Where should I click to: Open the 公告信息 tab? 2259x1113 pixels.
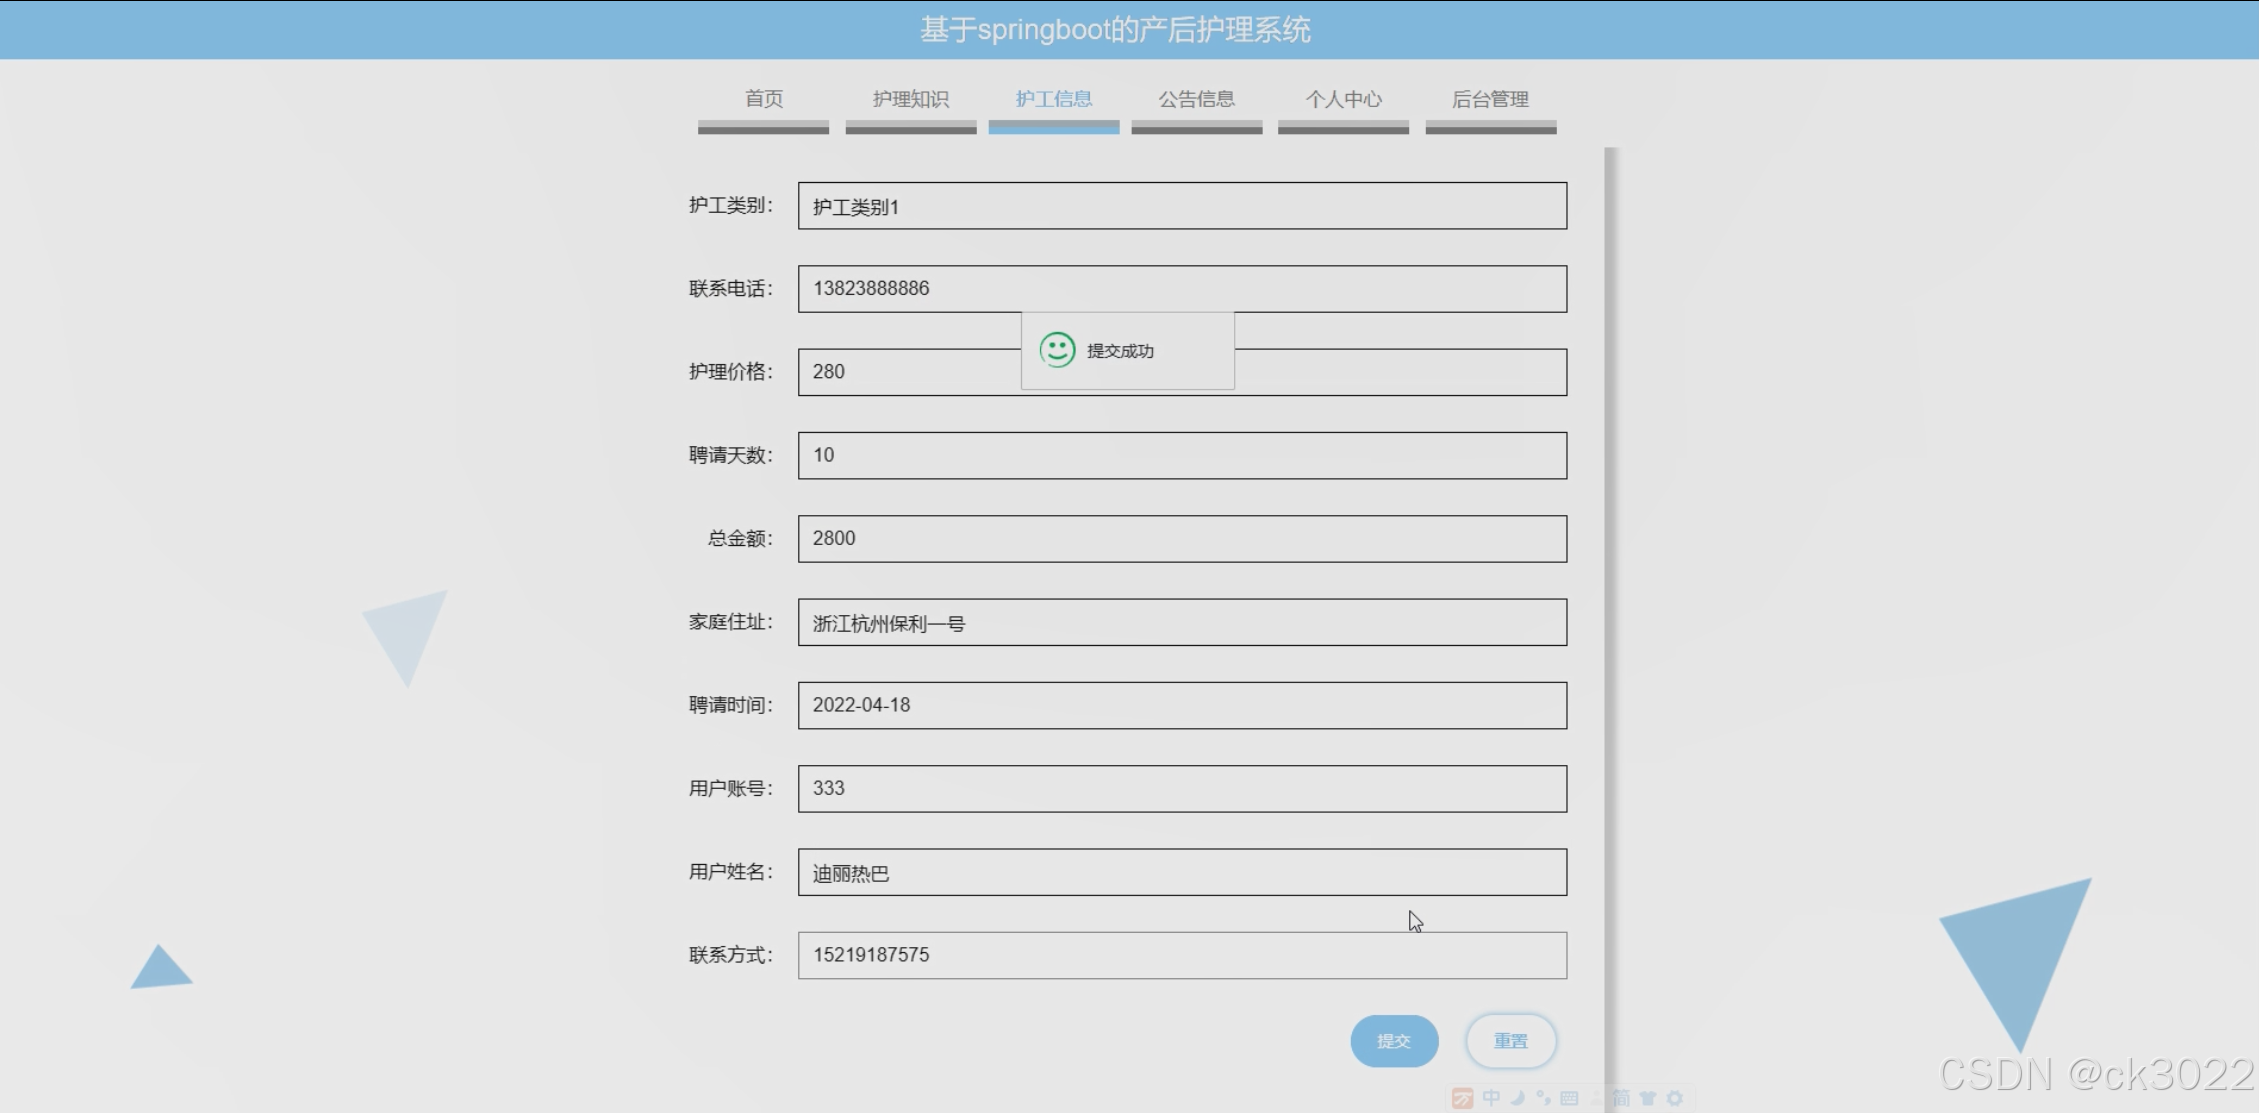1196,99
